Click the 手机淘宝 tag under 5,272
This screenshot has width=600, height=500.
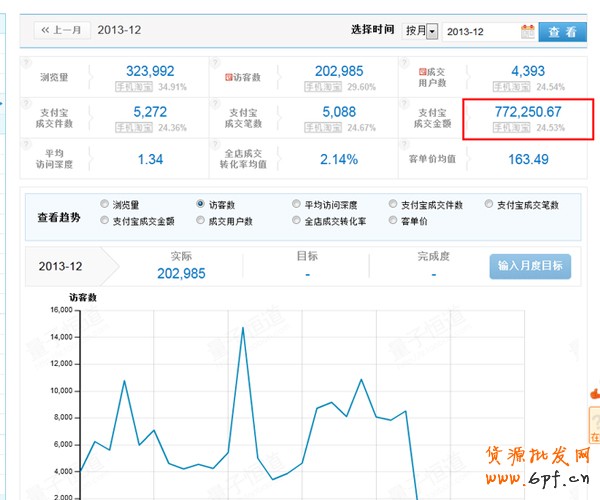coord(134,127)
